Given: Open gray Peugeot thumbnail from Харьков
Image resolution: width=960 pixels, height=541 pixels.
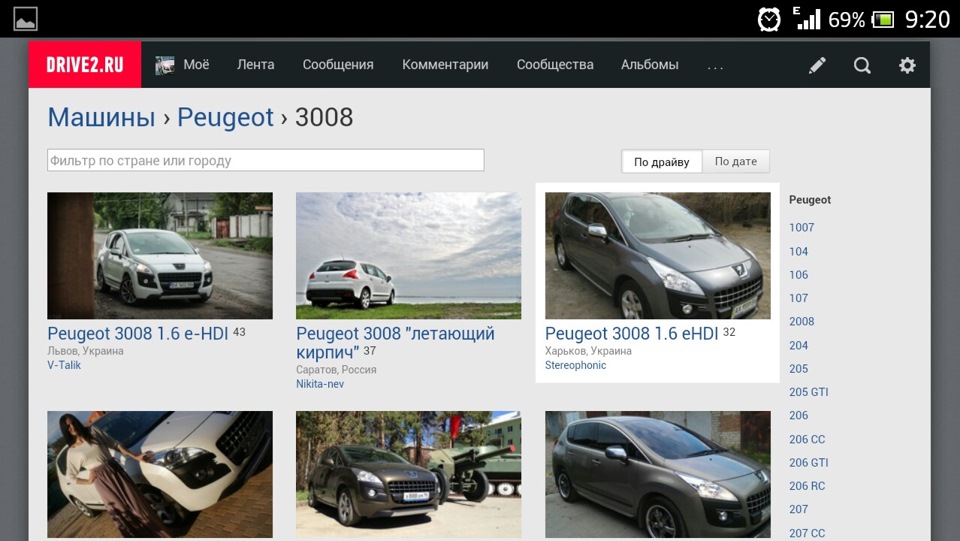Looking at the screenshot, I should [x=658, y=256].
